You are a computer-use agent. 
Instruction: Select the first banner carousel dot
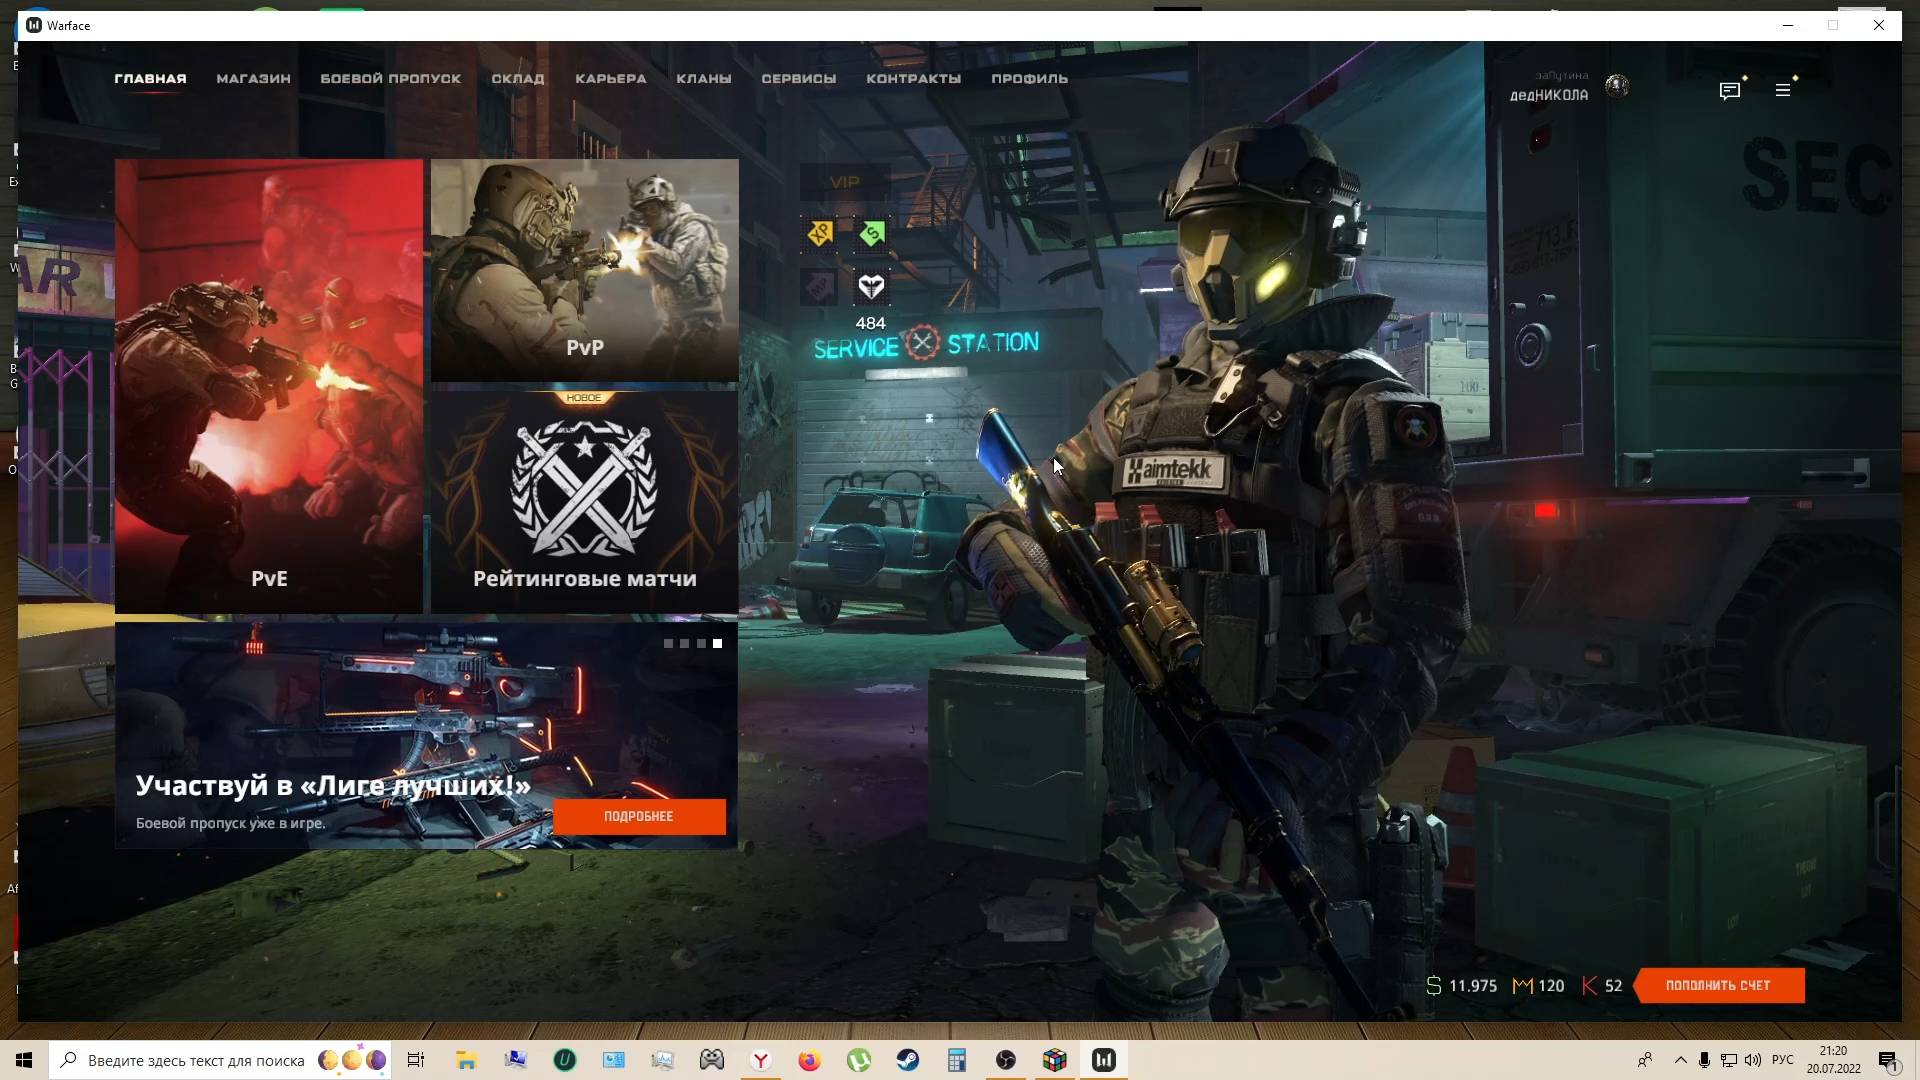click(x=668, y=644)
